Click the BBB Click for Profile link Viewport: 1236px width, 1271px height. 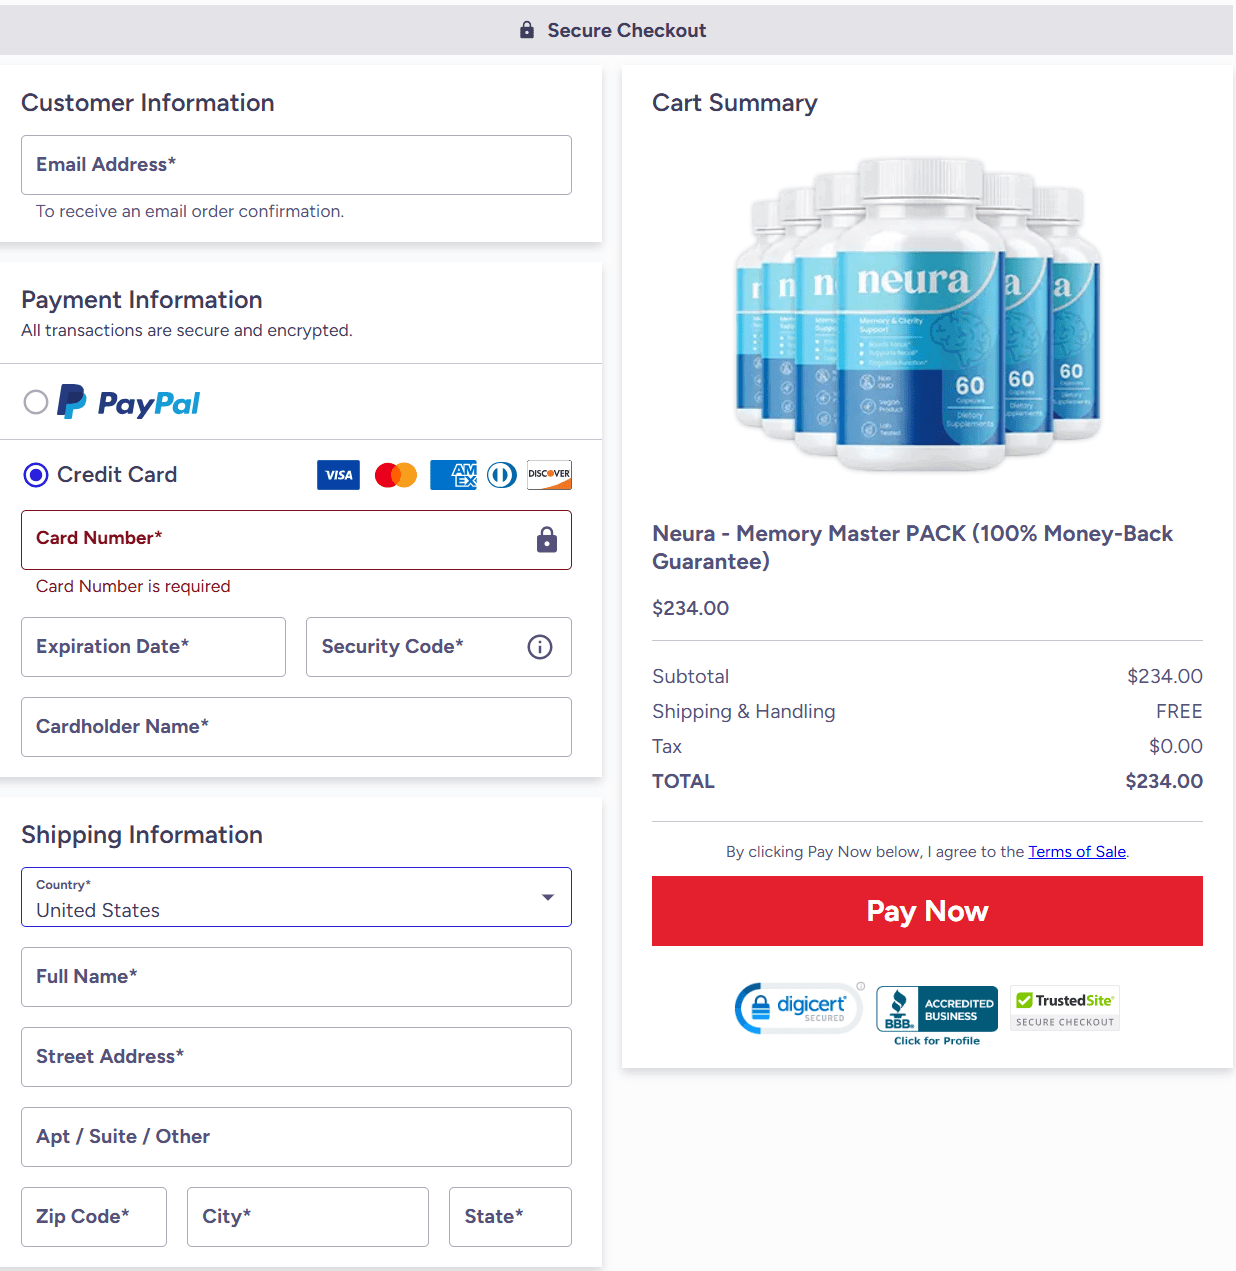pyautogui.click(x=936, y=1040)
